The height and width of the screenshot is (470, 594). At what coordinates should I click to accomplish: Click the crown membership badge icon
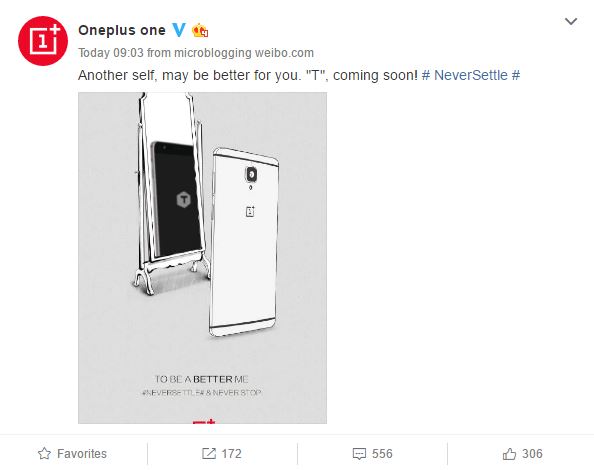pos(200,30)
